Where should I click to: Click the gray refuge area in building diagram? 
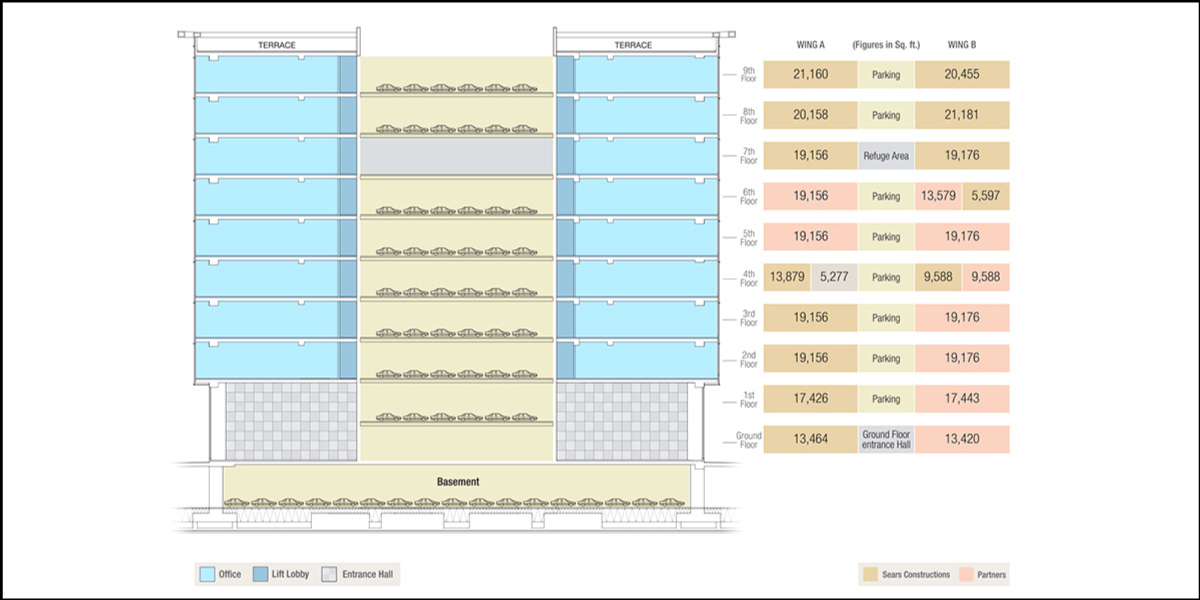(x=456, y=156)
